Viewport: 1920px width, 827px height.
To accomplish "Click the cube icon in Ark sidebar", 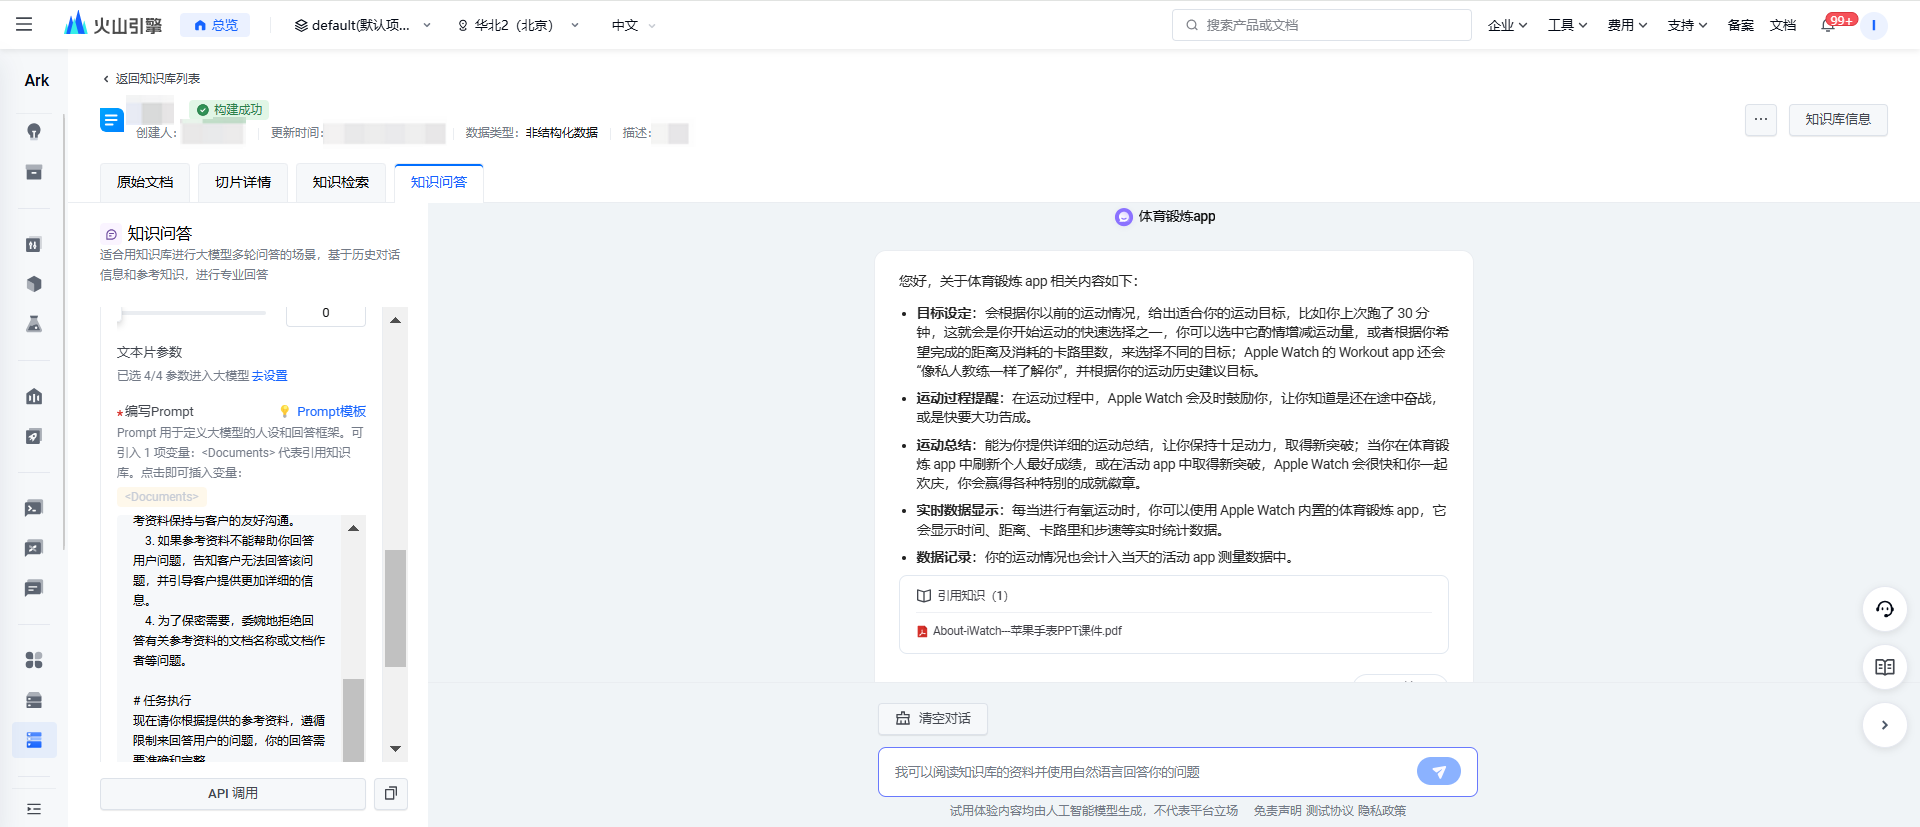I will click(34, 284).
